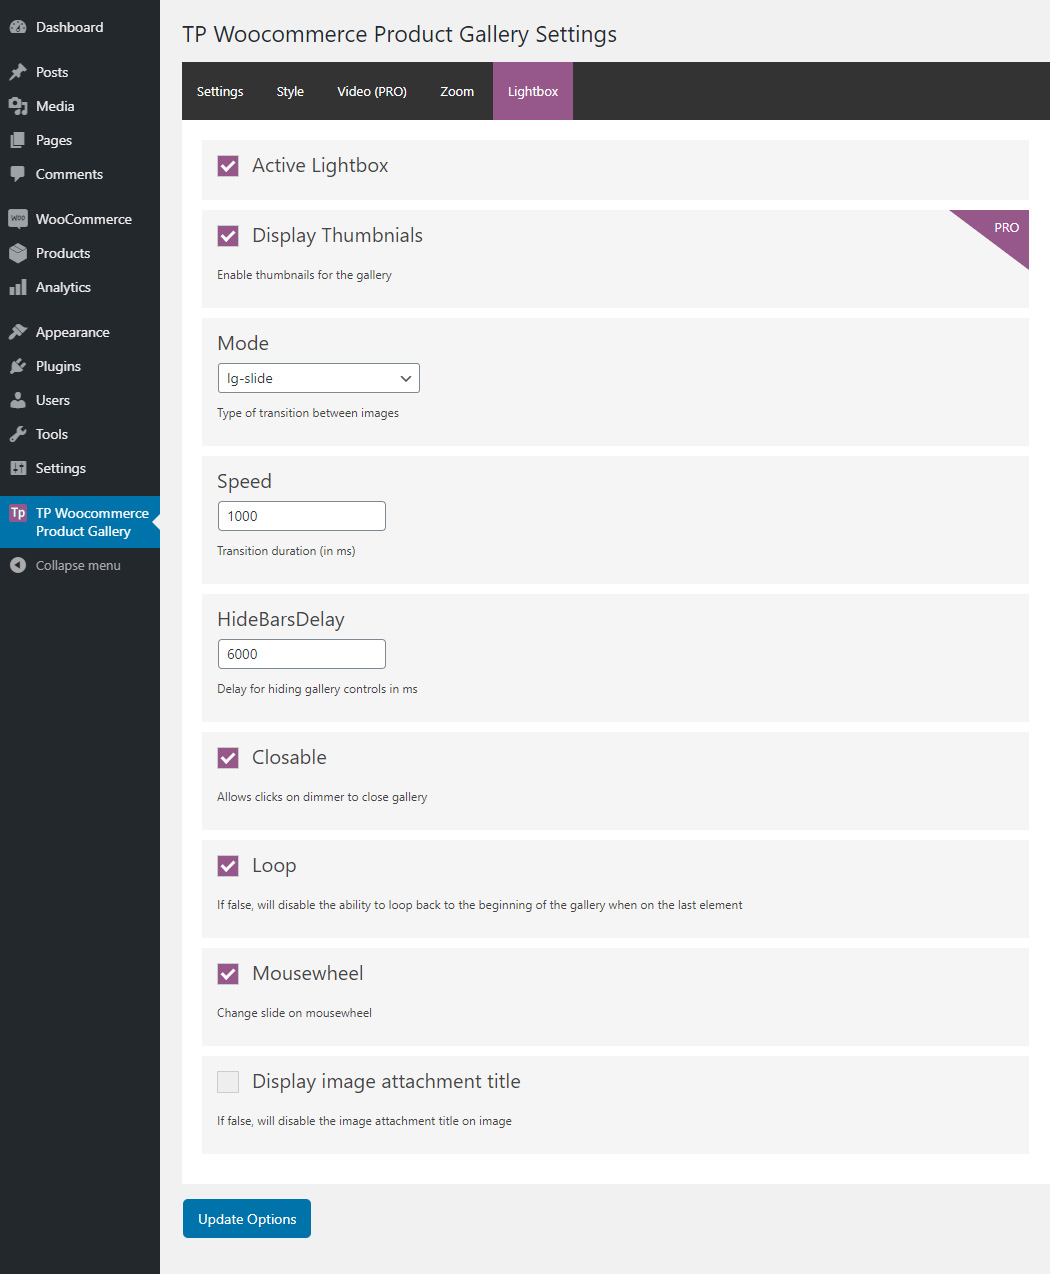Go to Posts menu link

click(x=52, y=72)
